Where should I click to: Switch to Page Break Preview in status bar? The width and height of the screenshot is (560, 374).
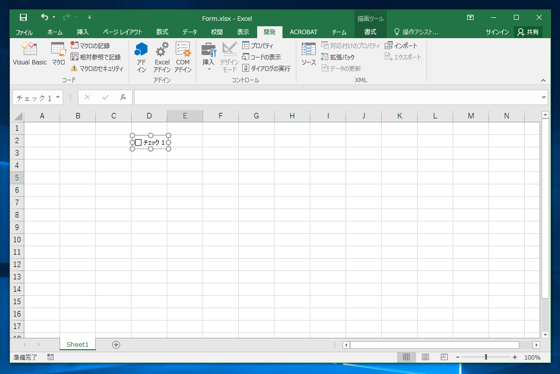444,356
